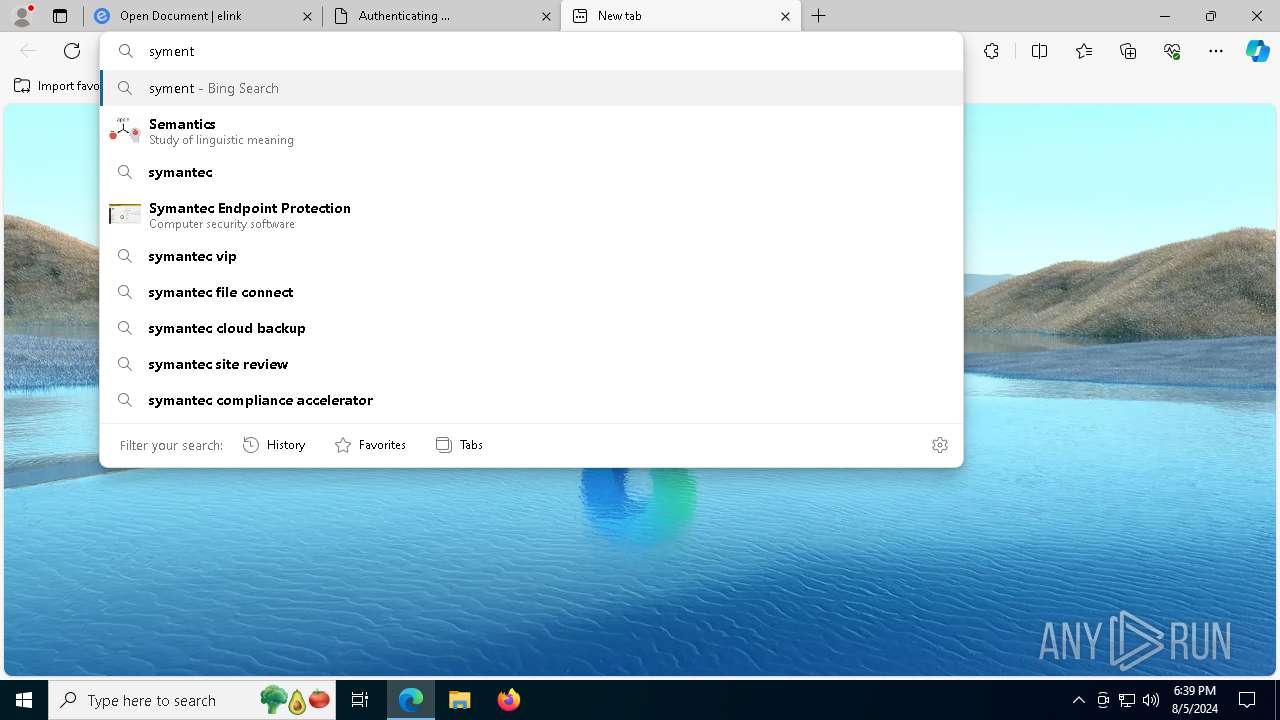Open the notification center icon
The image size is (1280, 720).
coord(1247,700)
